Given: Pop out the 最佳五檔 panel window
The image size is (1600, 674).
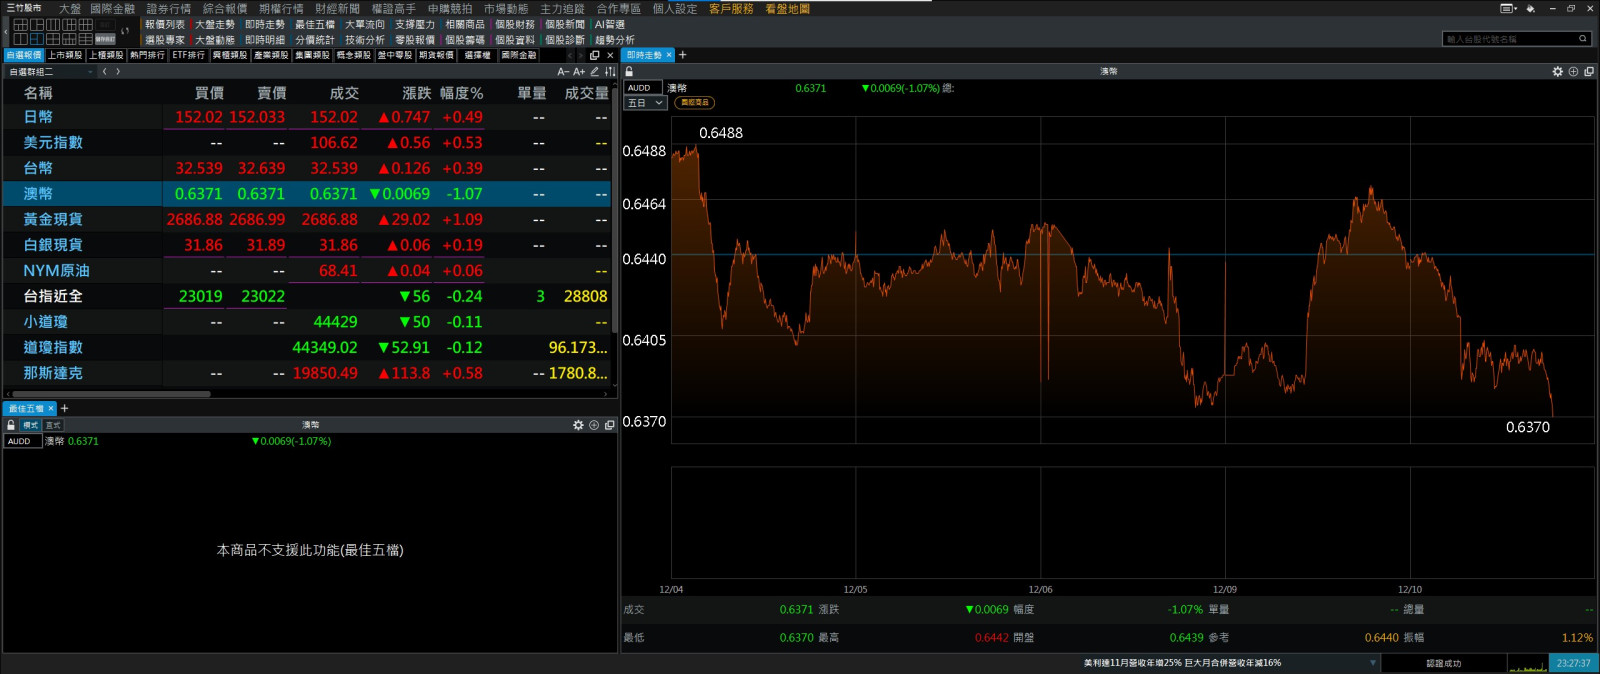Looking at the screenshot, I should pos(609,425).
